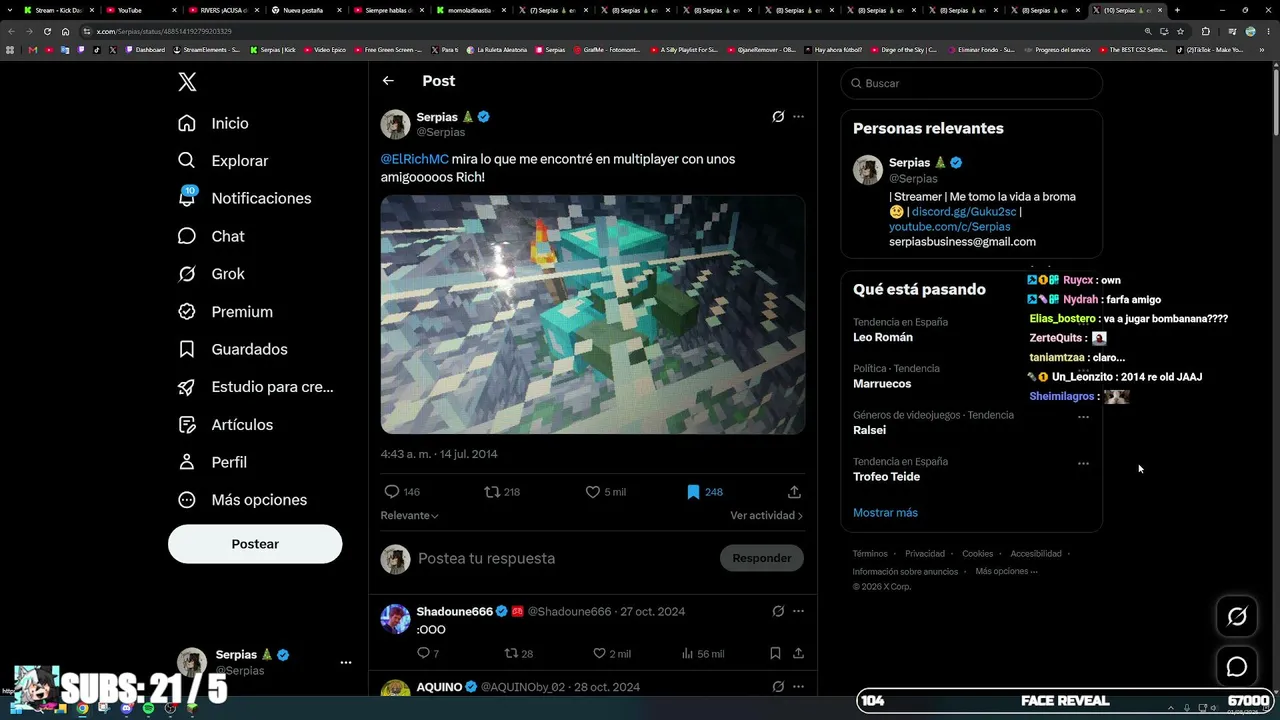Viewport: 1280px width, 720px height.
Task: Open a new browser tab
Action: click(x=1177, y=10)
